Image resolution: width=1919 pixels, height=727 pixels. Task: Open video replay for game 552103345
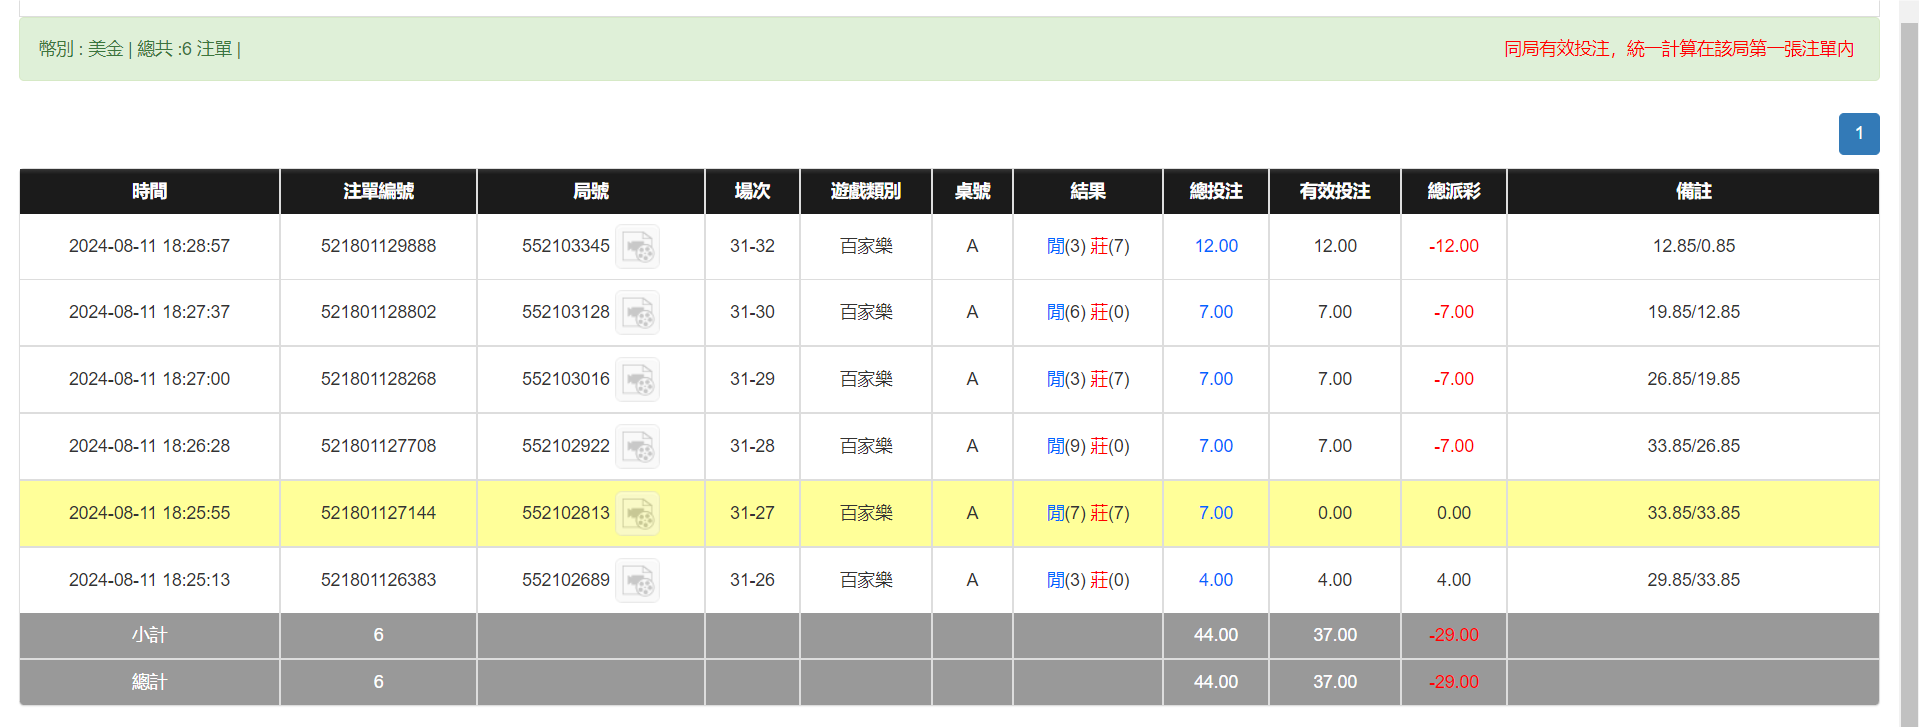tap(638, 247)
